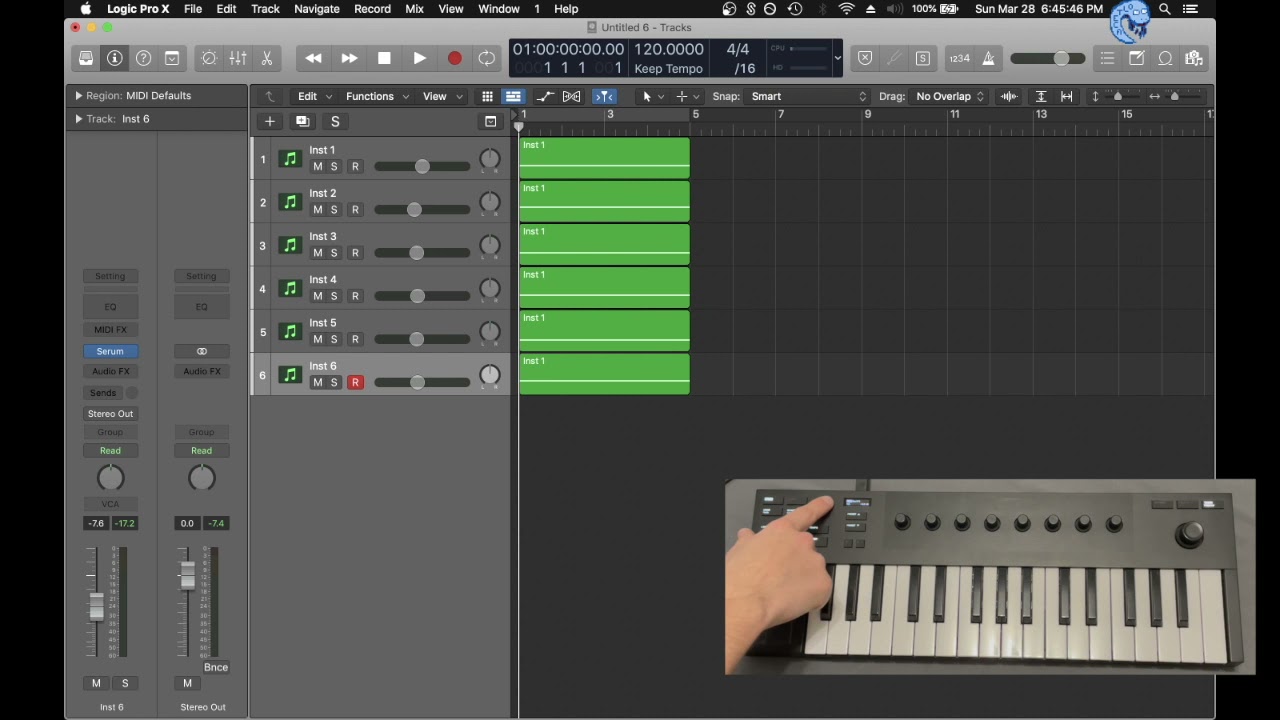Toggle the grid view icon
This screenshot has height=720, width=1280.
tap(487, 96)
